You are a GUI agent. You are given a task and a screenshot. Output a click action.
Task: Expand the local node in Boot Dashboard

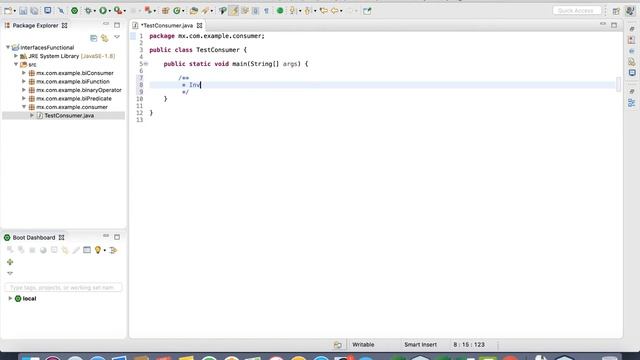(10, 298)
